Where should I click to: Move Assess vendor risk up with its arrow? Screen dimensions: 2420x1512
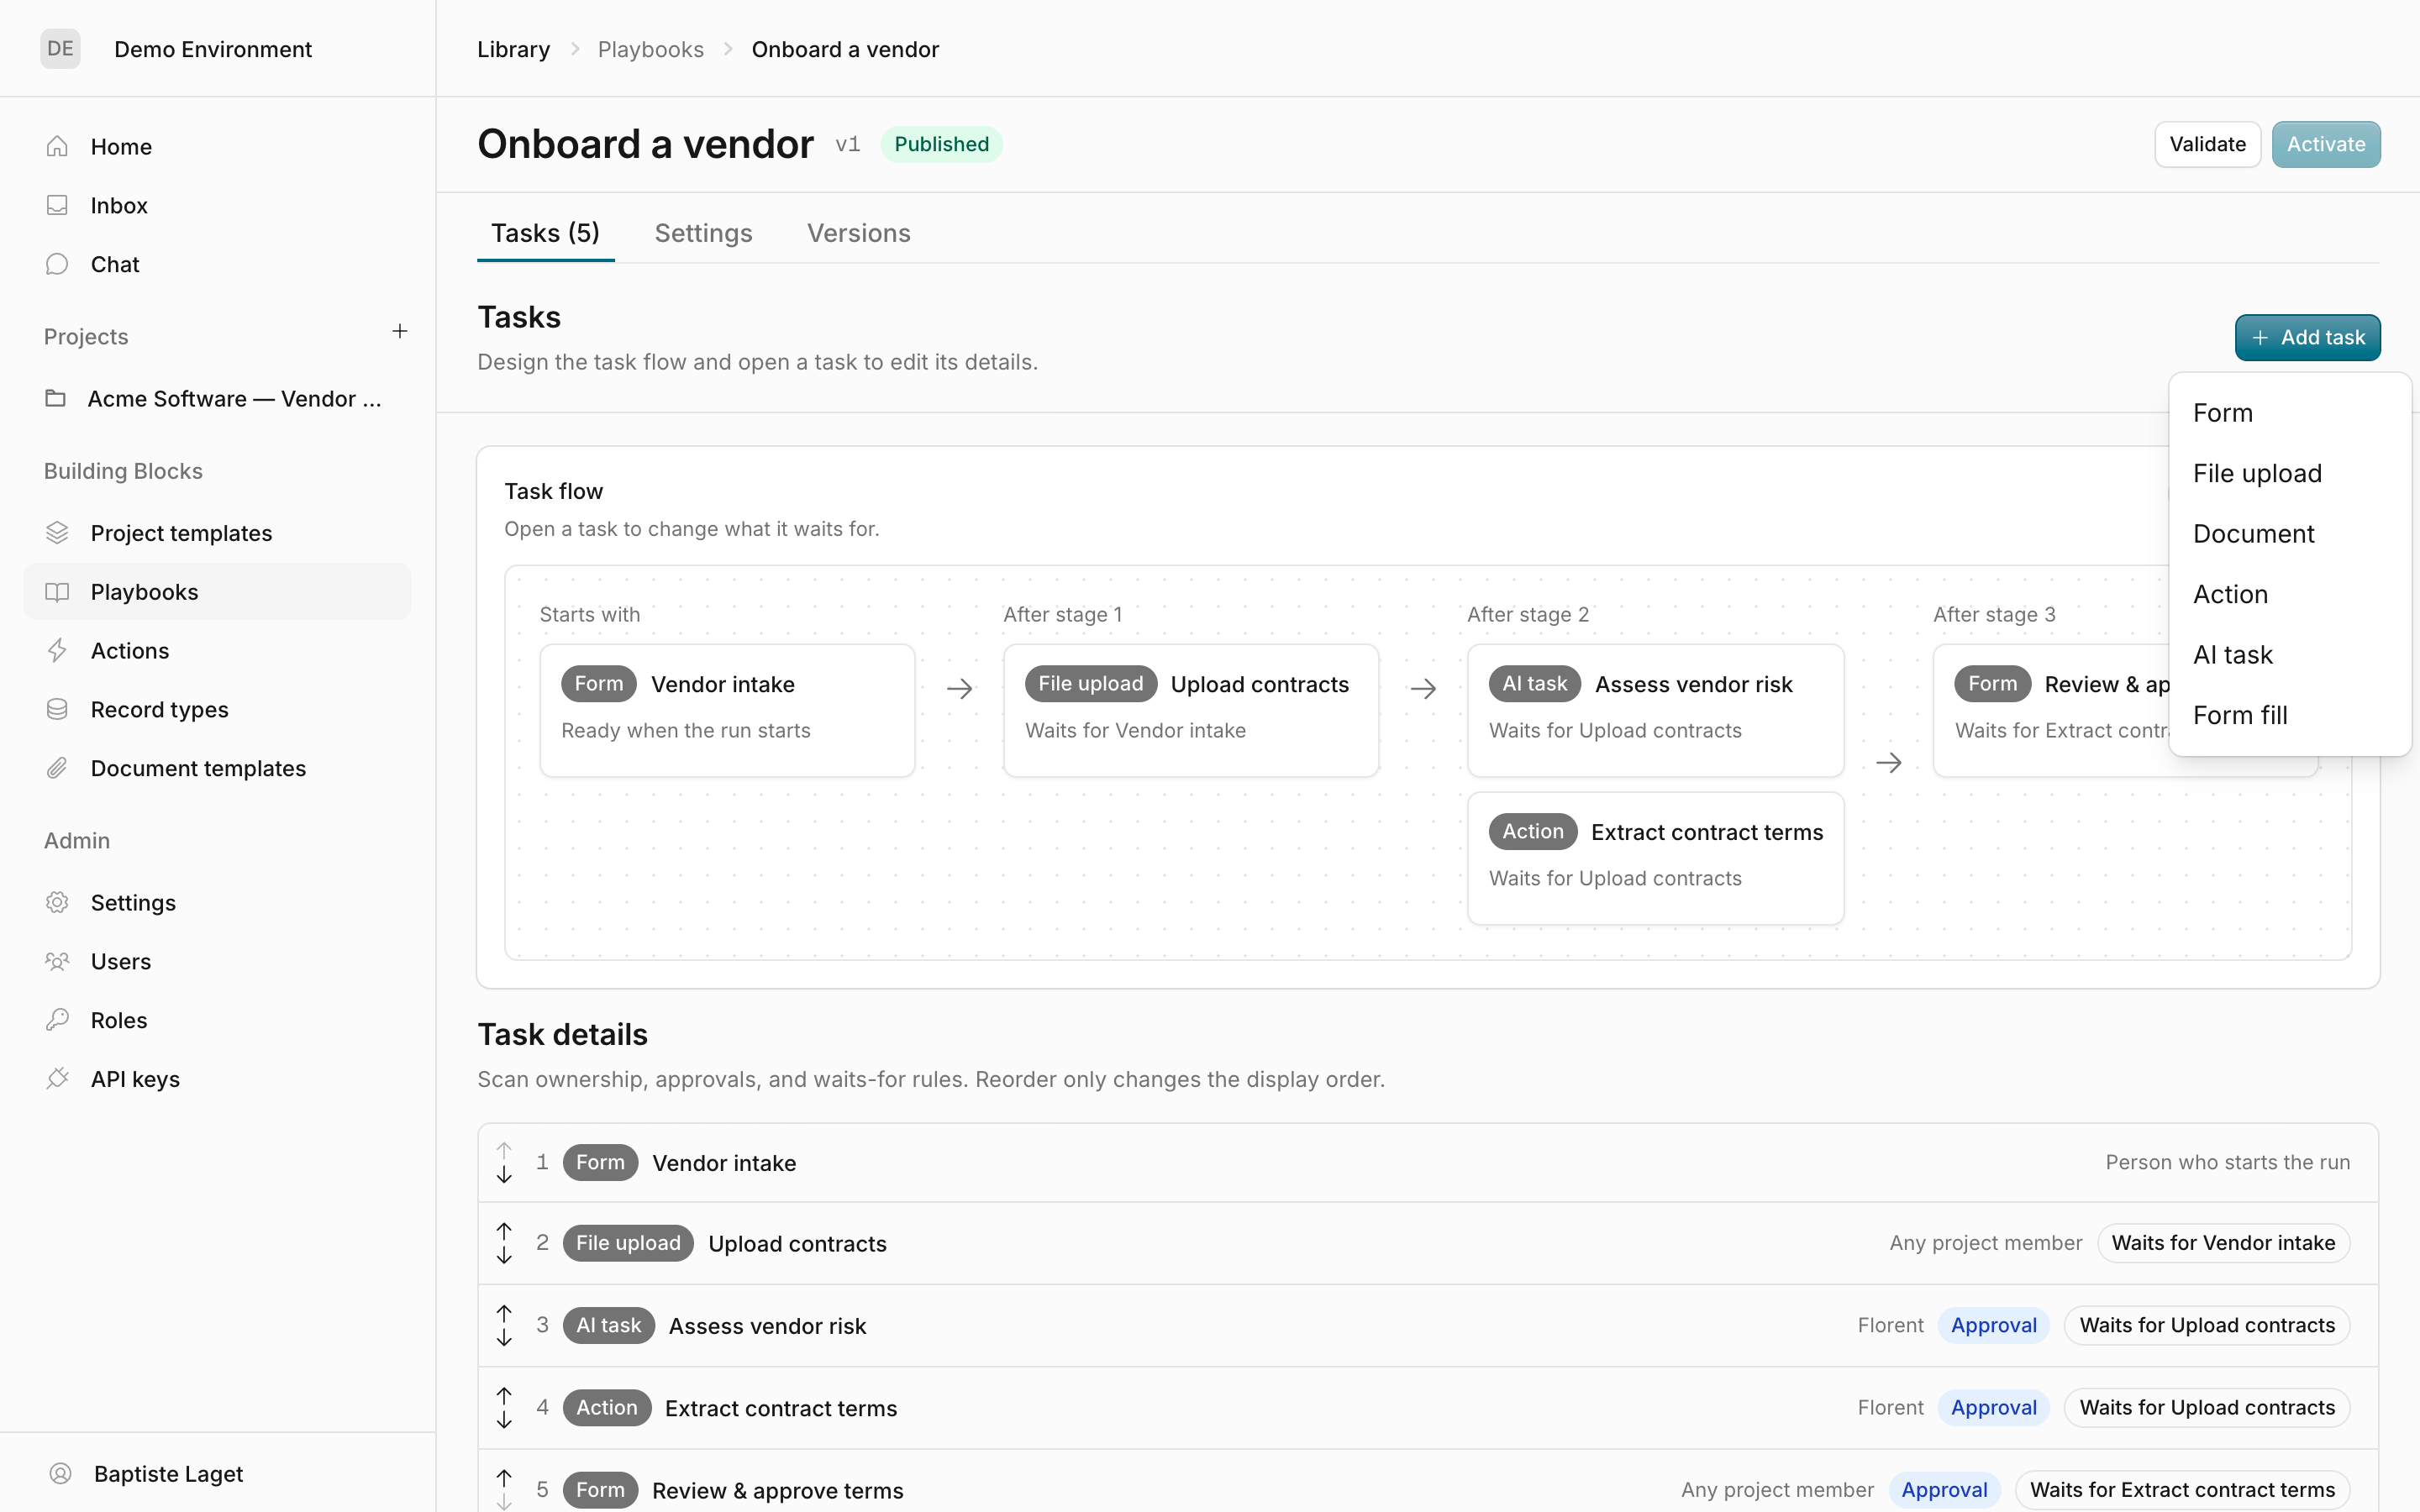coord(504,1313)
